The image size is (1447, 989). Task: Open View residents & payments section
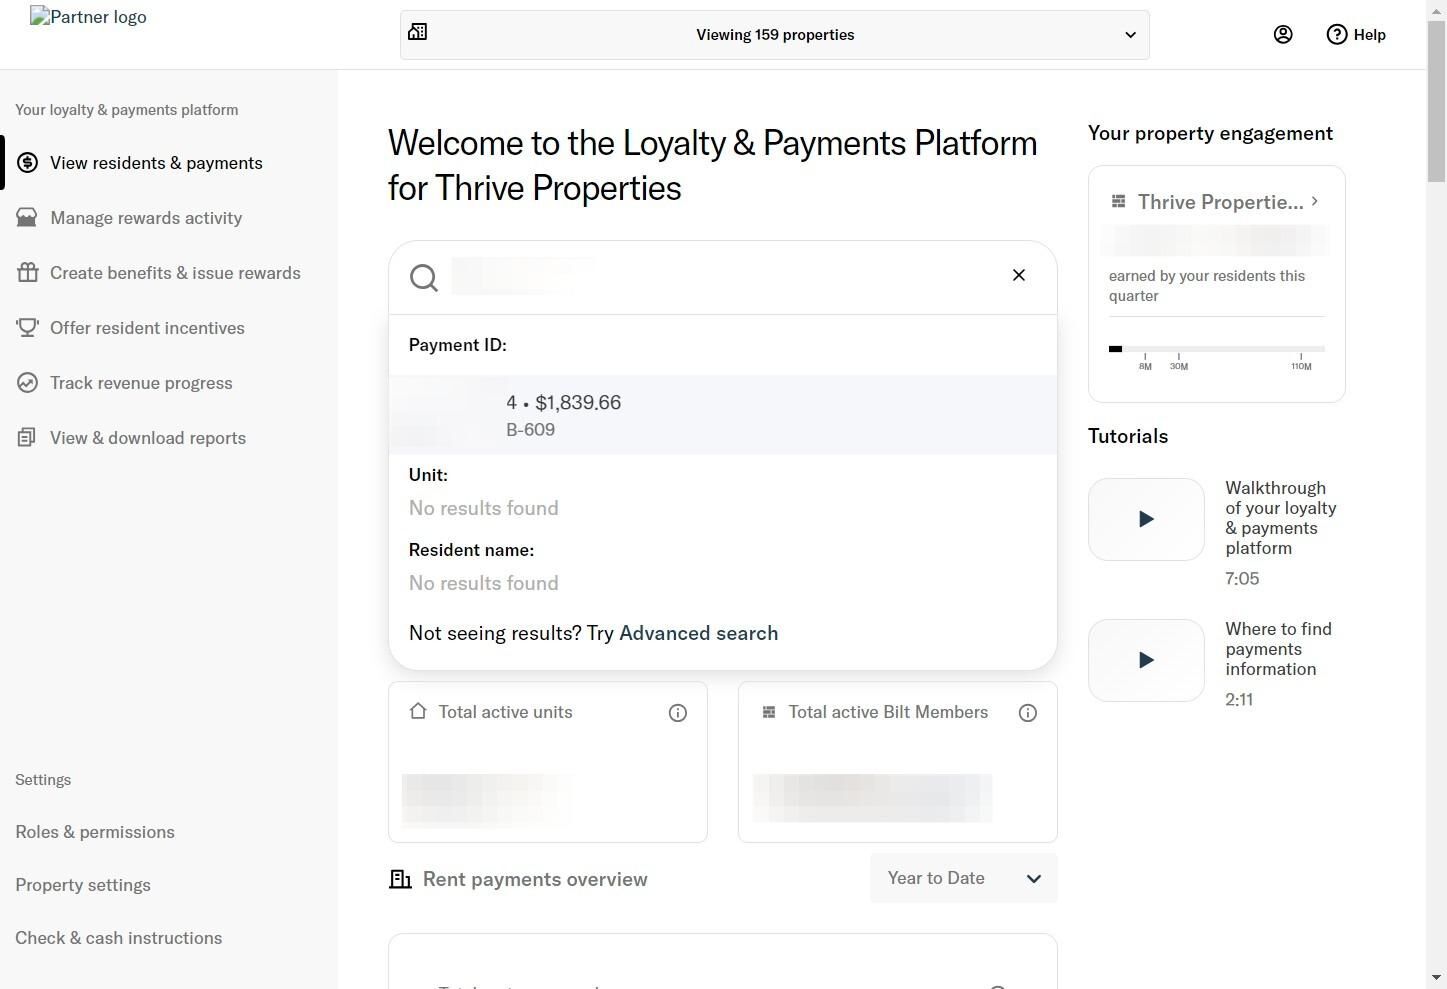[x=156, y=163]
